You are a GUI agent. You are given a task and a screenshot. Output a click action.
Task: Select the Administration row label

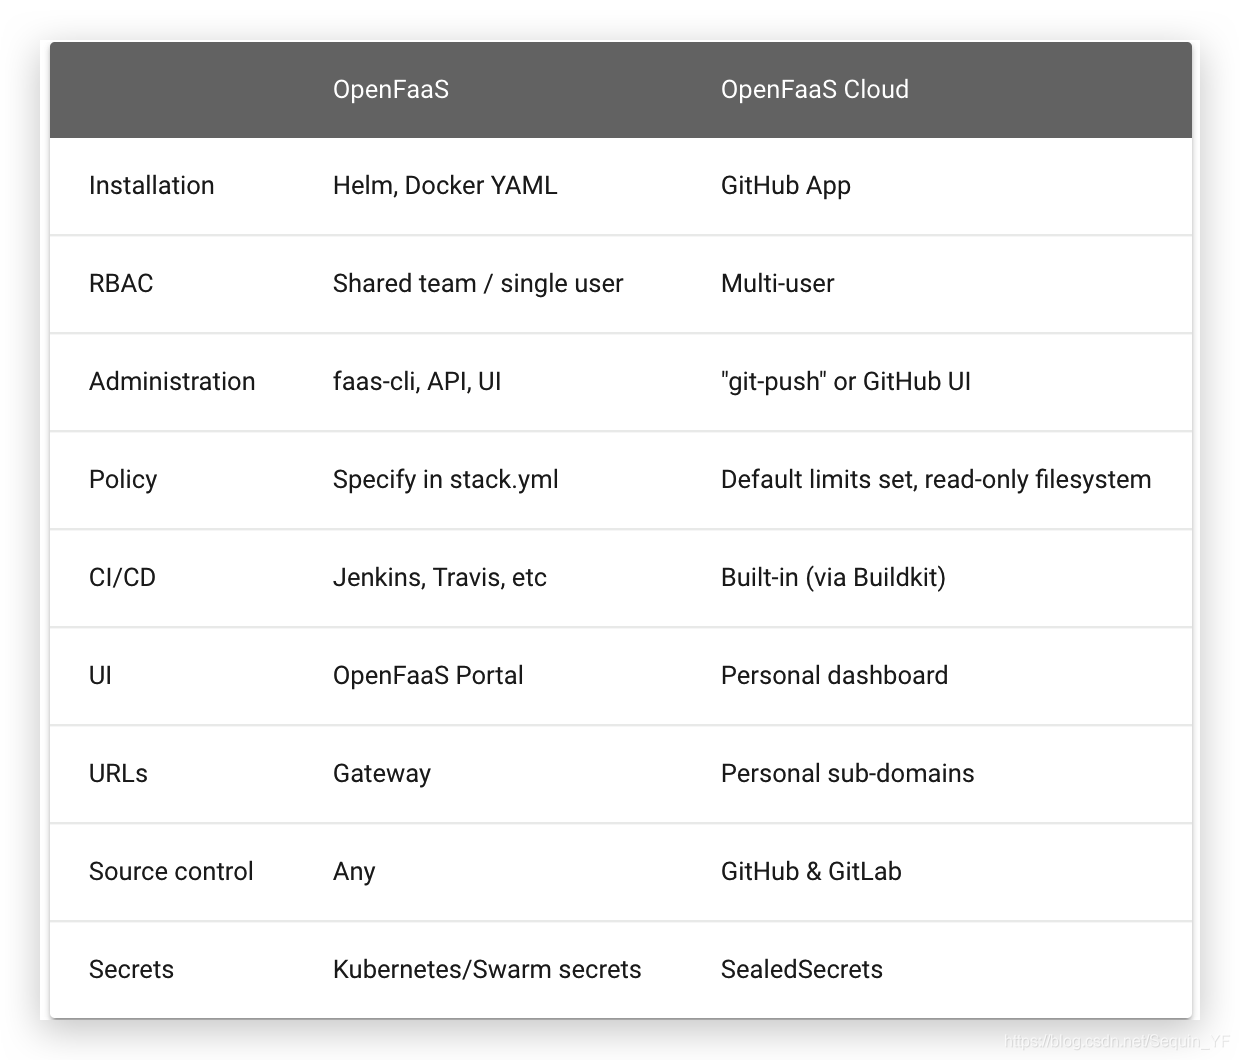172,381
